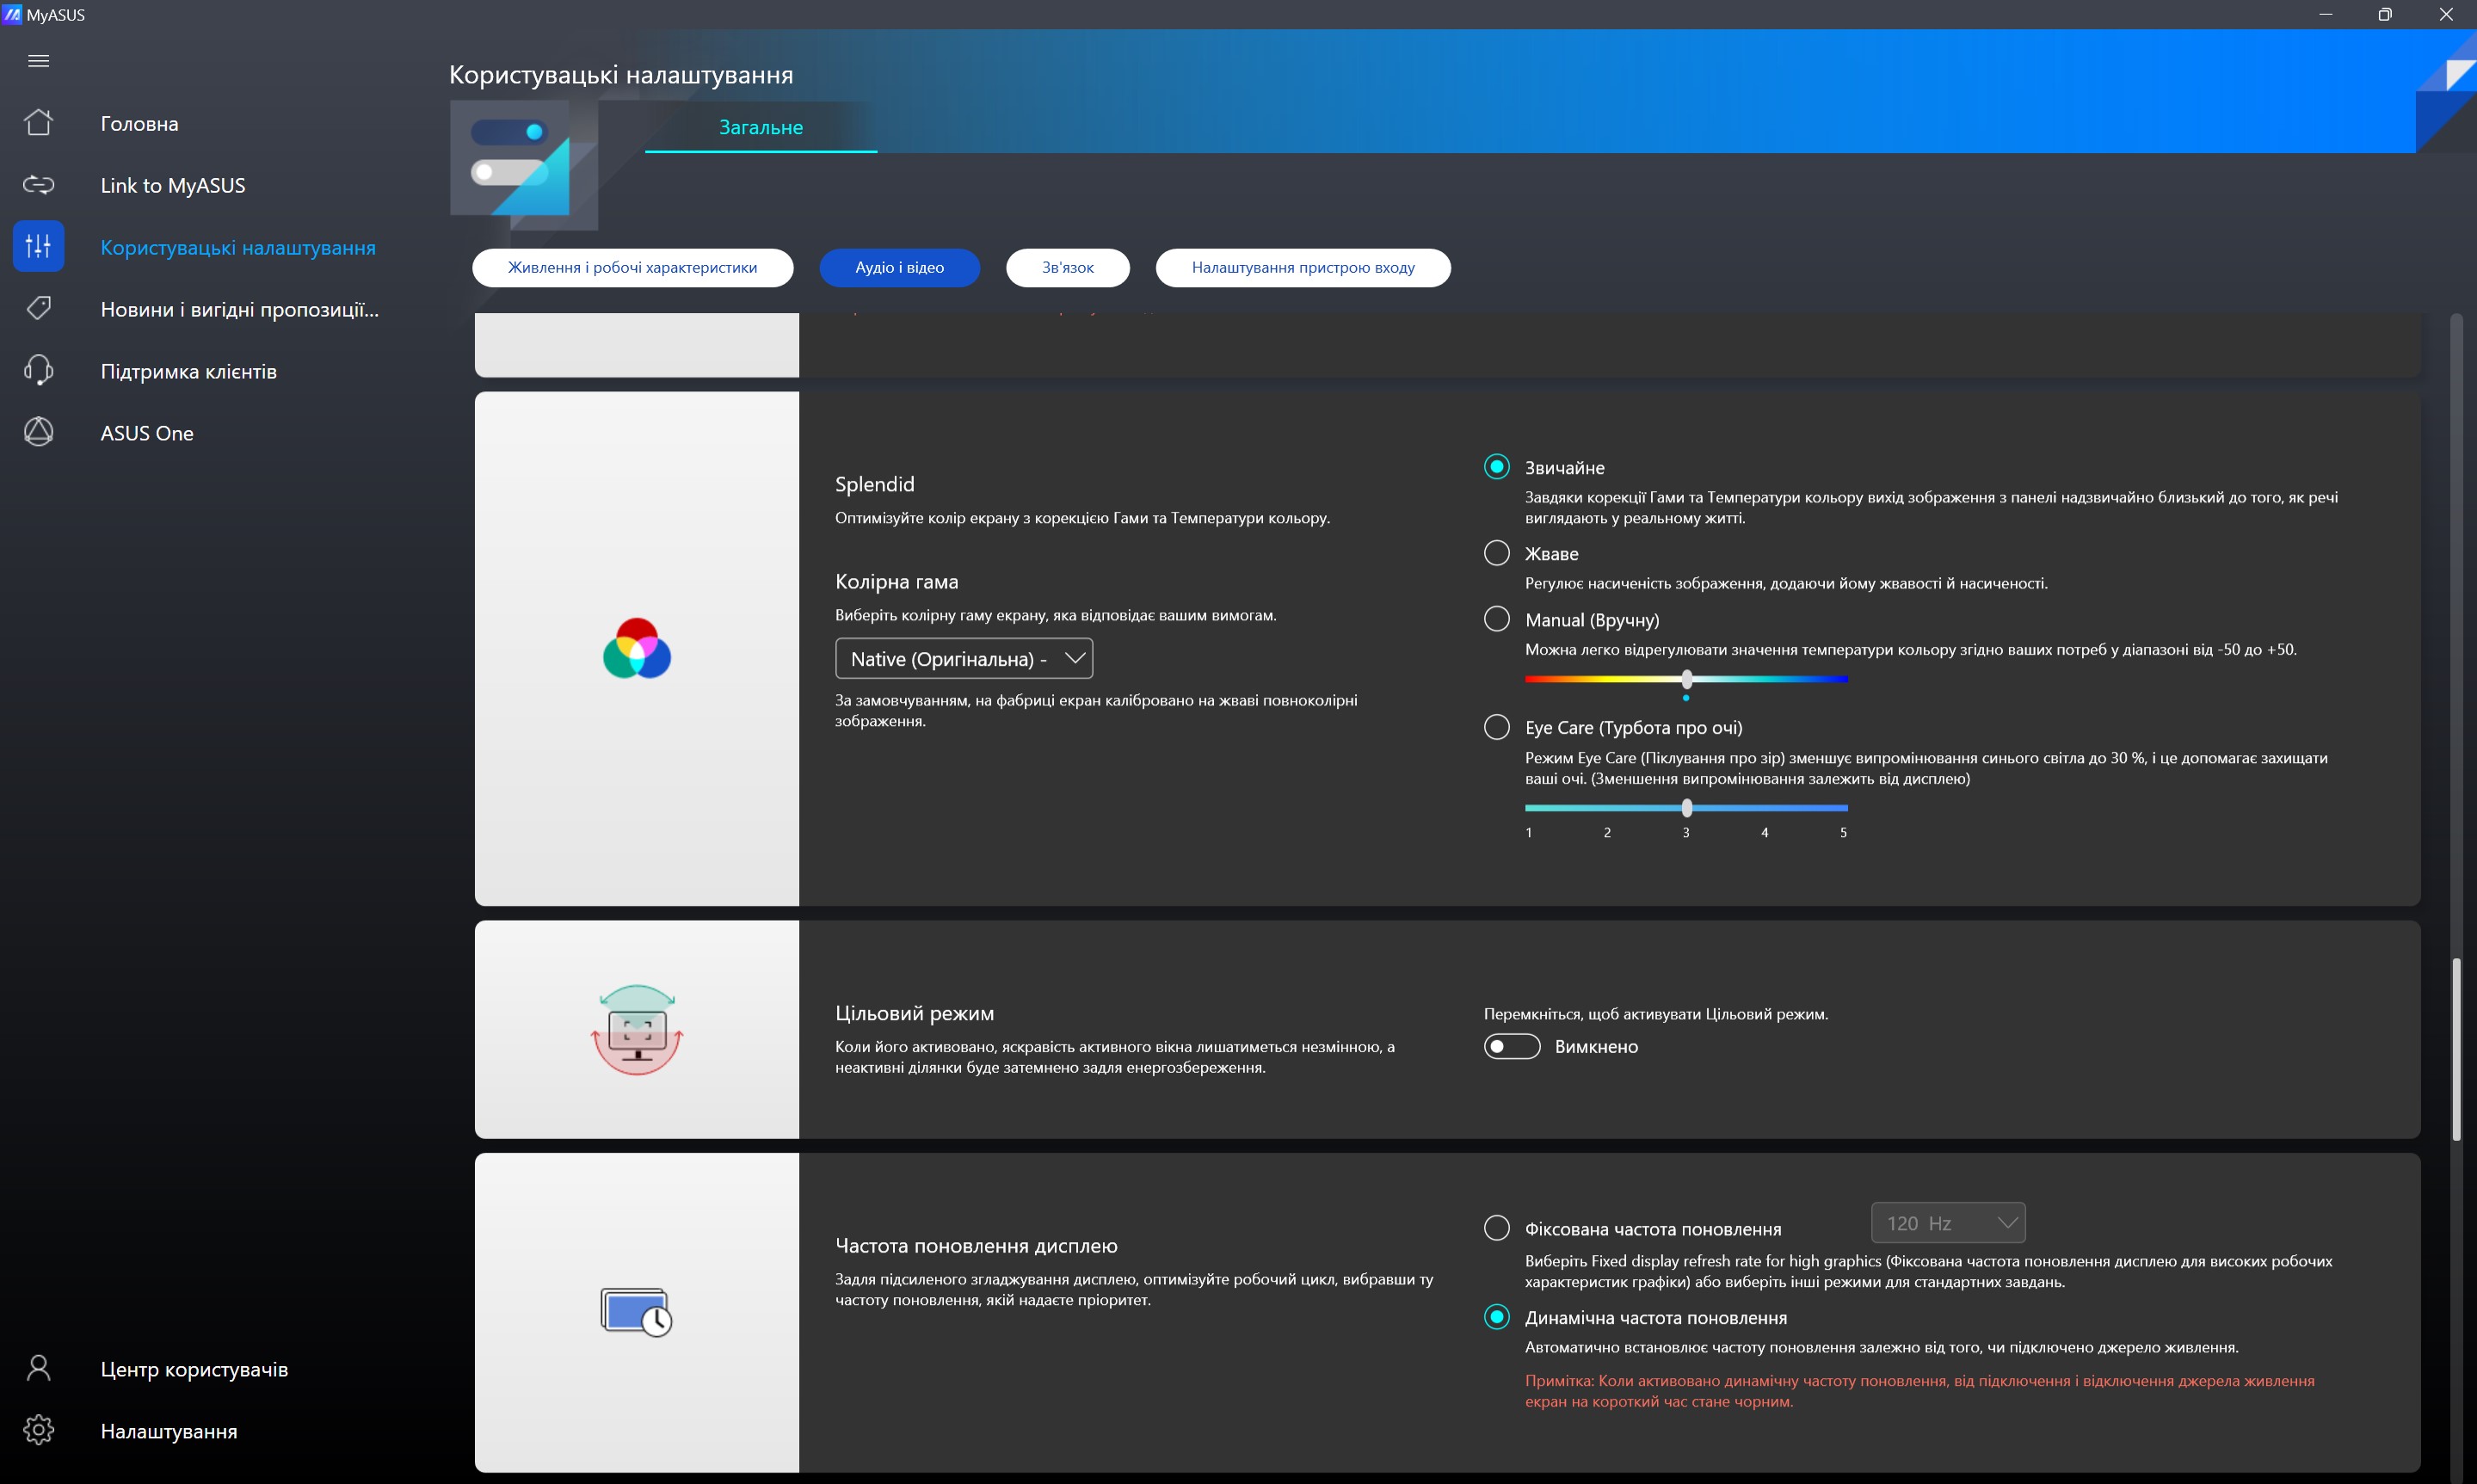Select Eye Care radio option
Image resolution: width=2477 pixels, height=1484 pixels.
click(1496, 727)
